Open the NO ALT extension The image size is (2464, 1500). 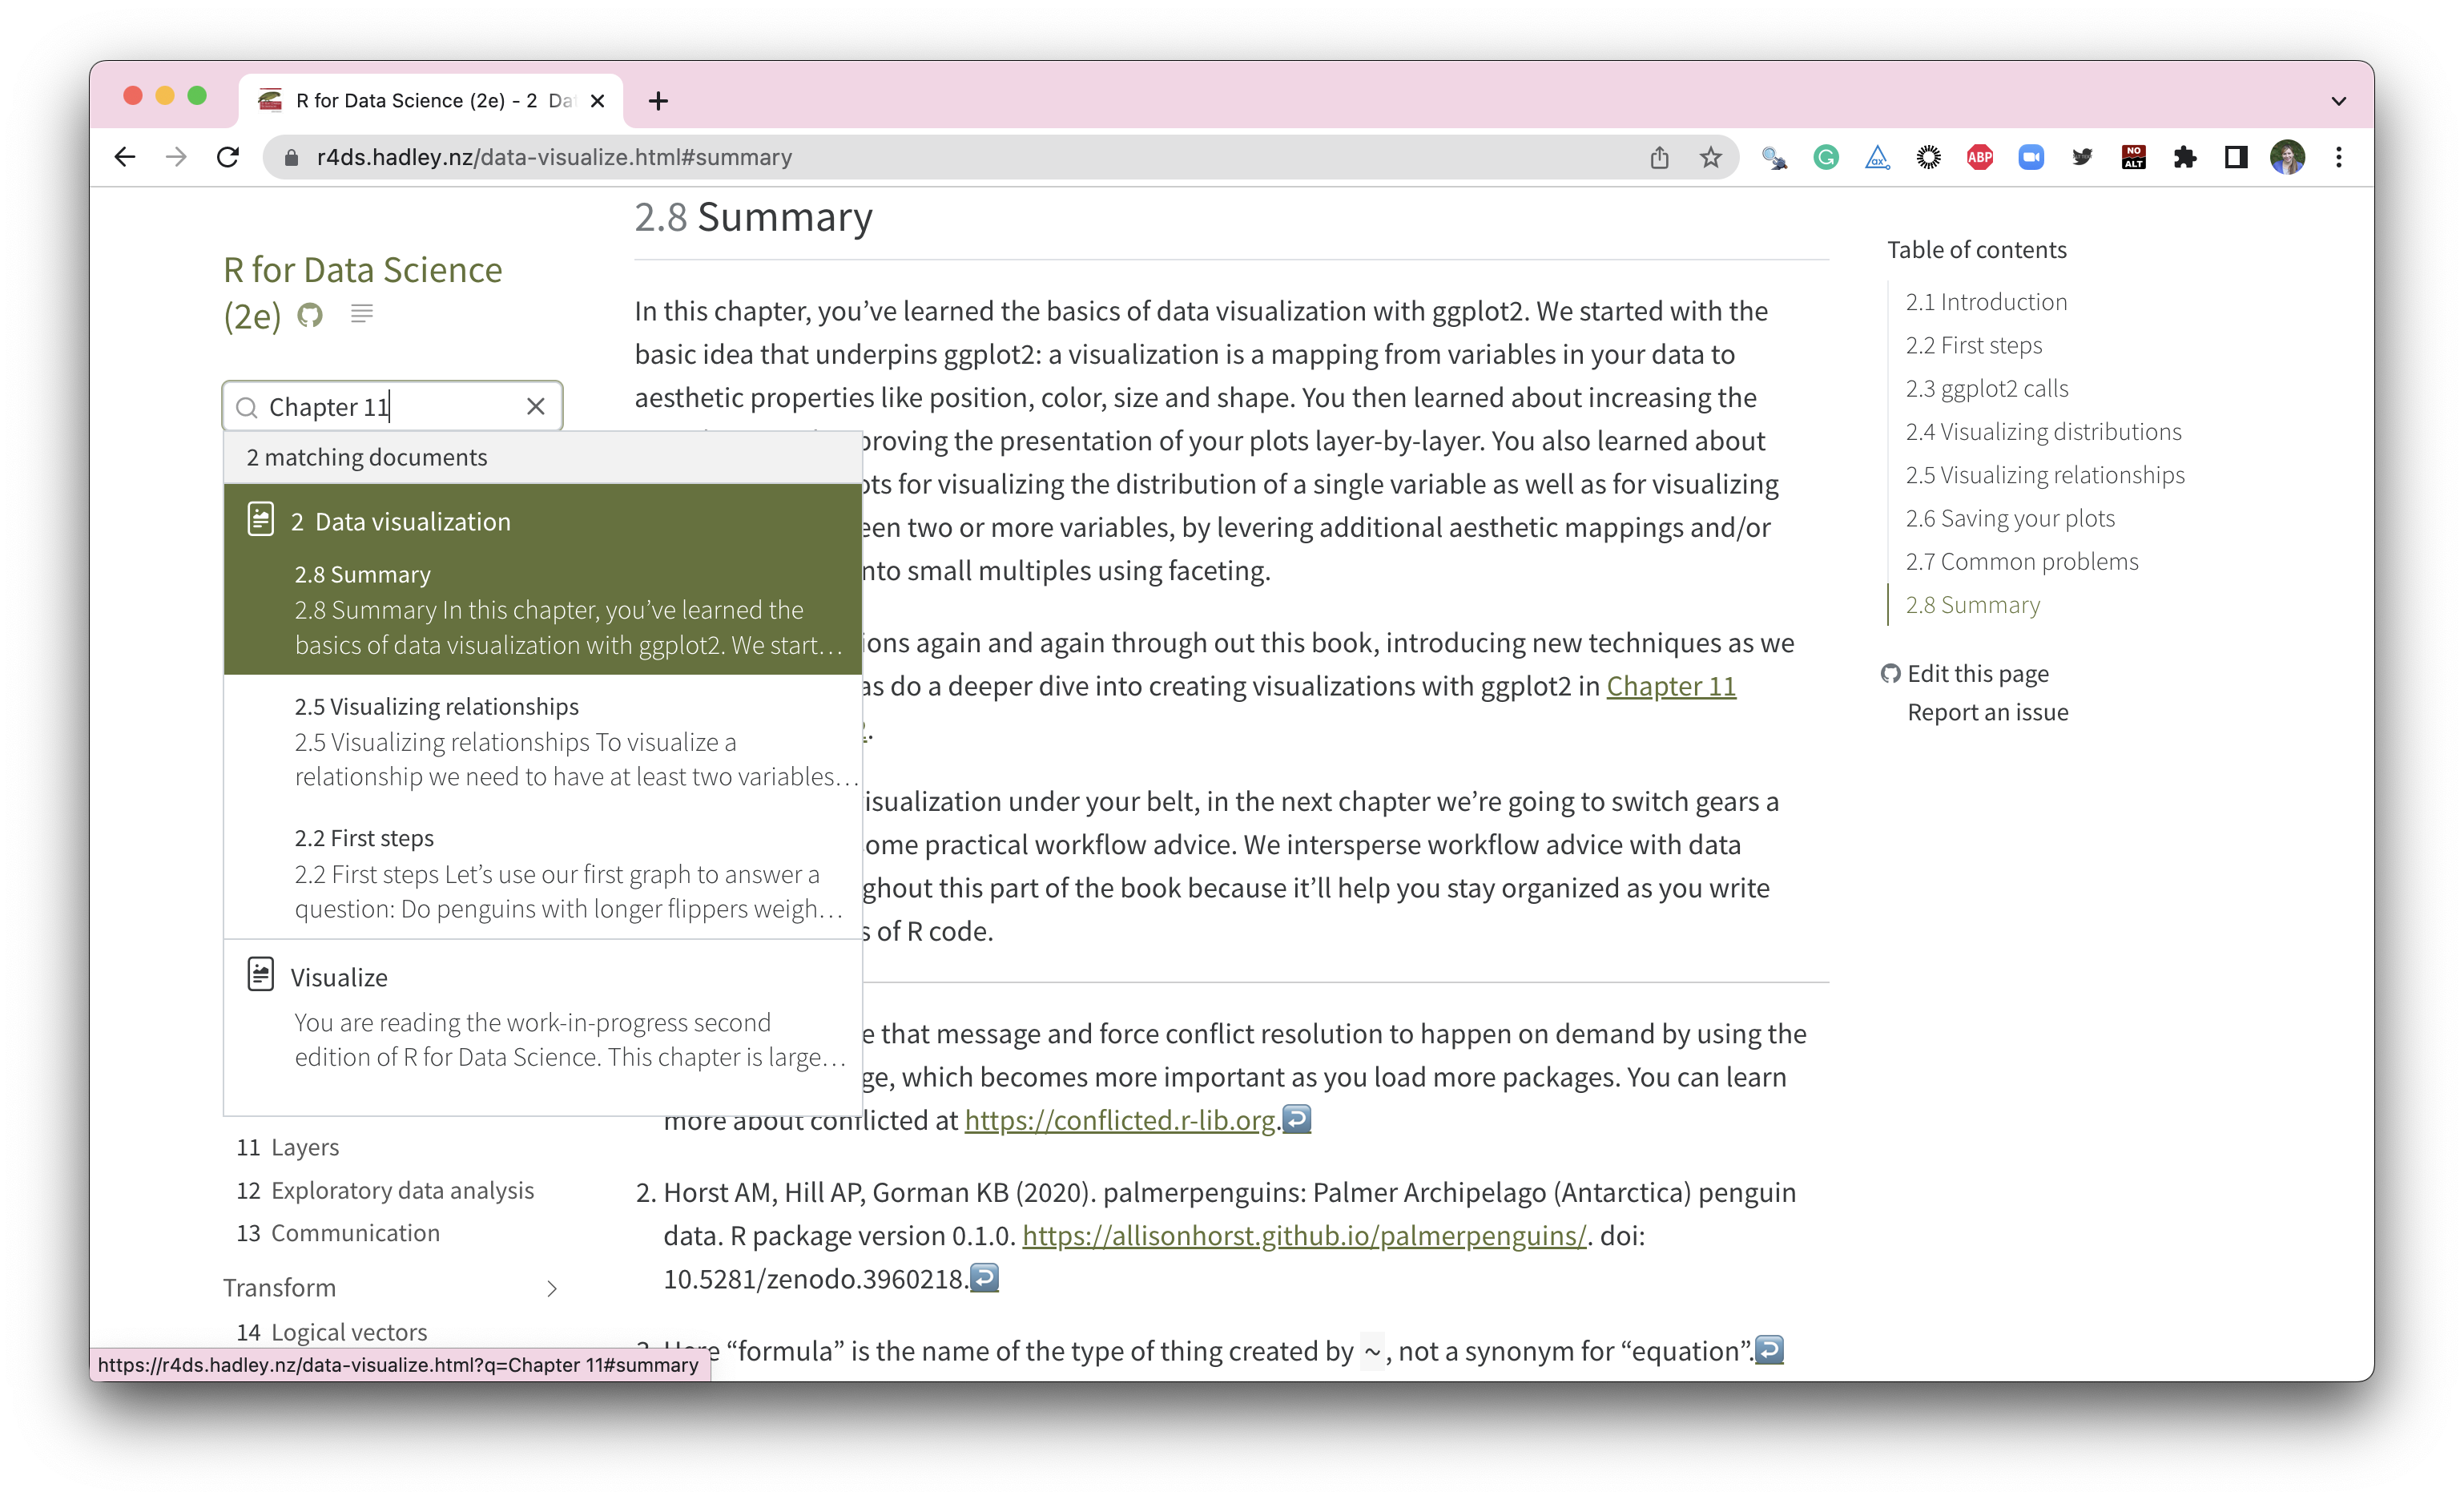2133,157
